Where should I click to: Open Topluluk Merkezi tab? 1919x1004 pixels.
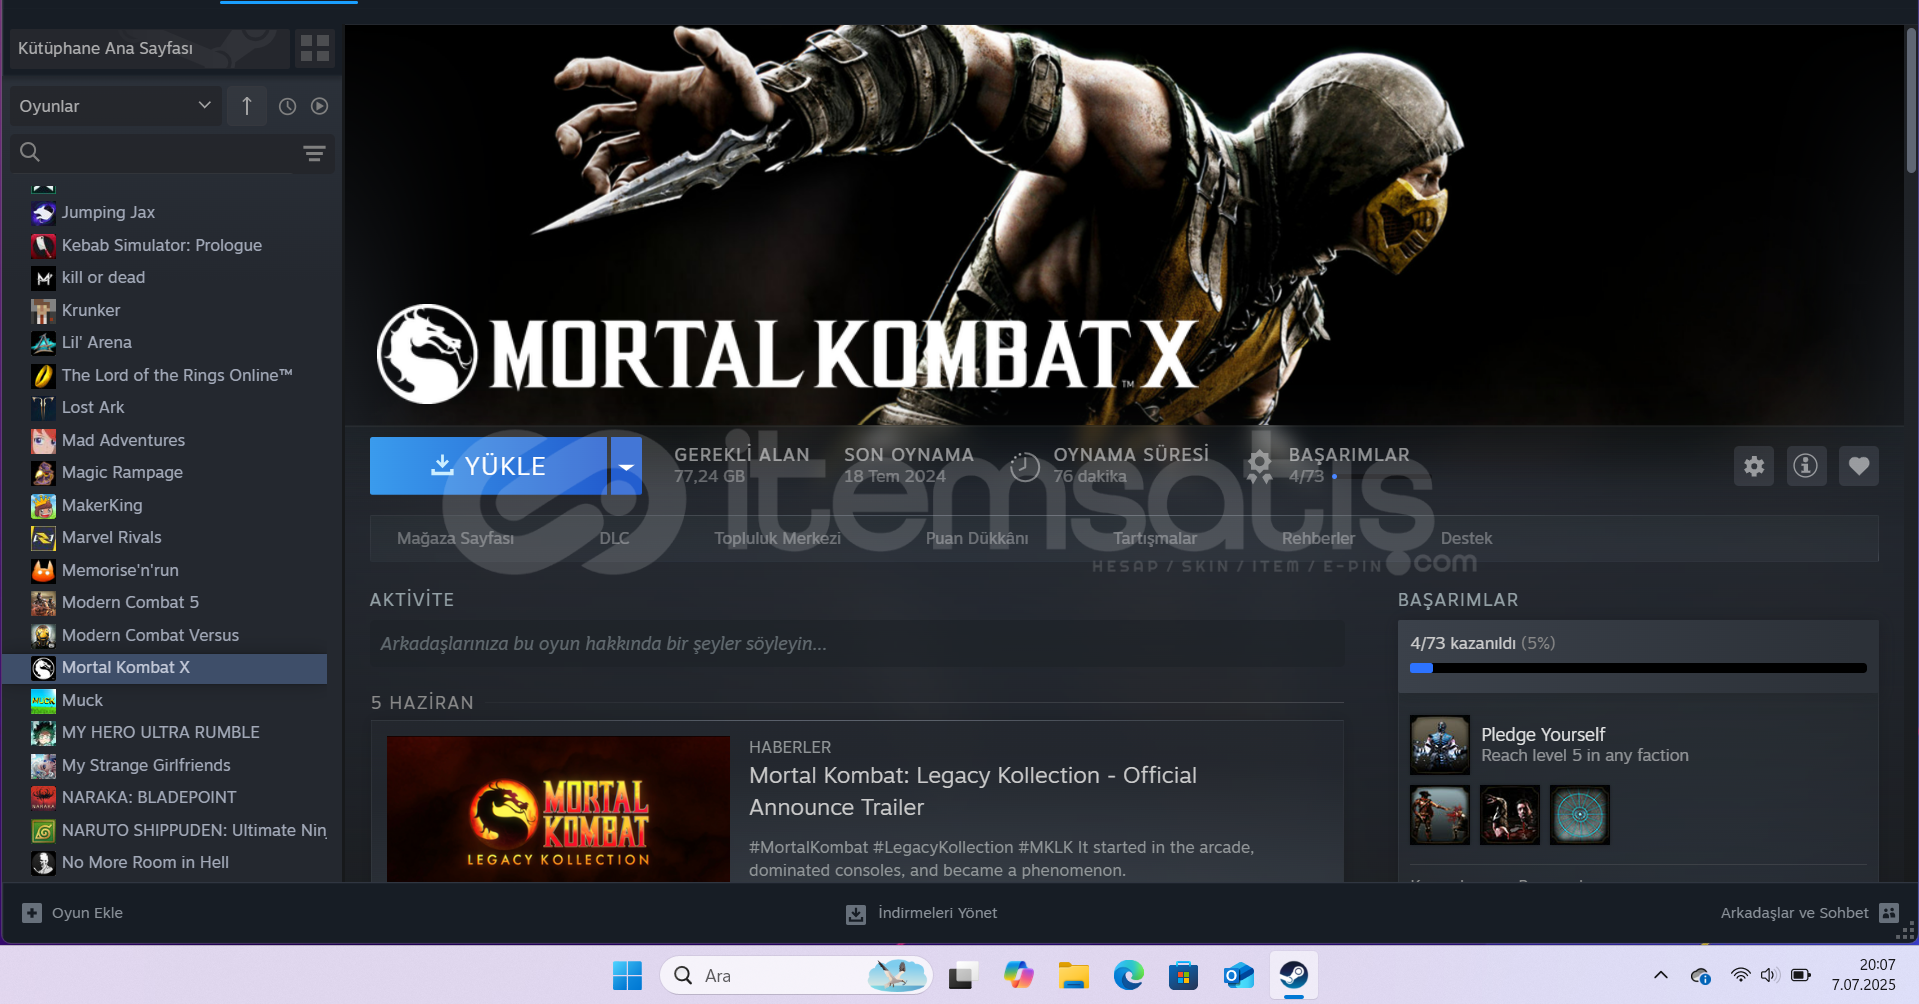[777, 538]
